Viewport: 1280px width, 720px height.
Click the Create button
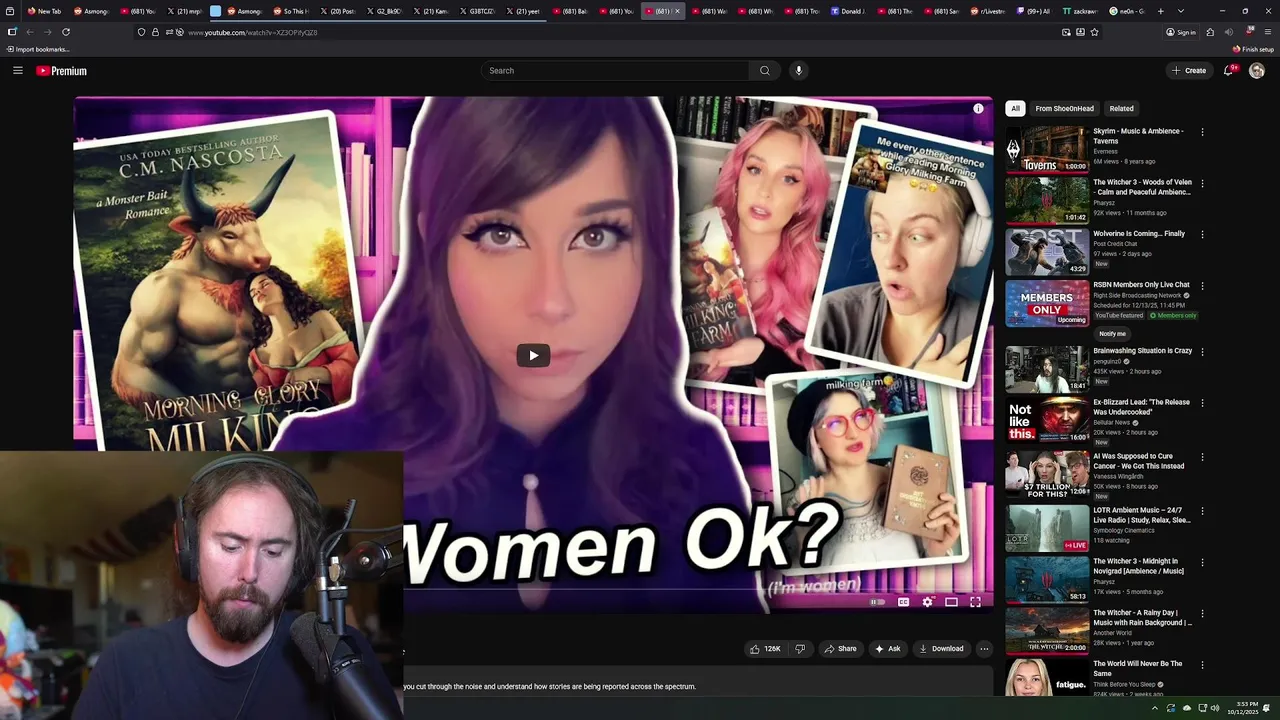tap(1189, 70)
